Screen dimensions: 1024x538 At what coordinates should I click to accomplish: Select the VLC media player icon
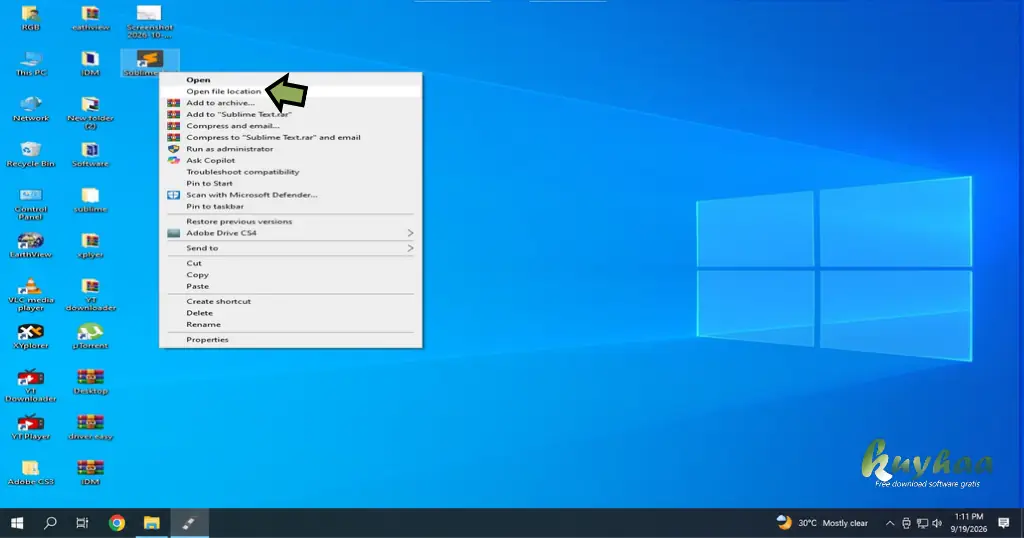pos(31,294)
